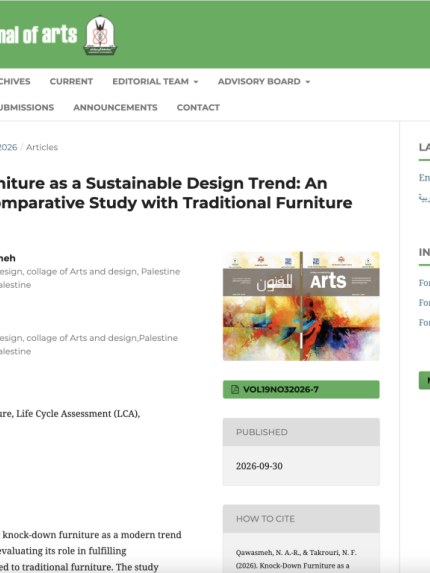Click the HOW TO CITE heading
This screenshot has height=573, width=430.
(x=265, y=519)
